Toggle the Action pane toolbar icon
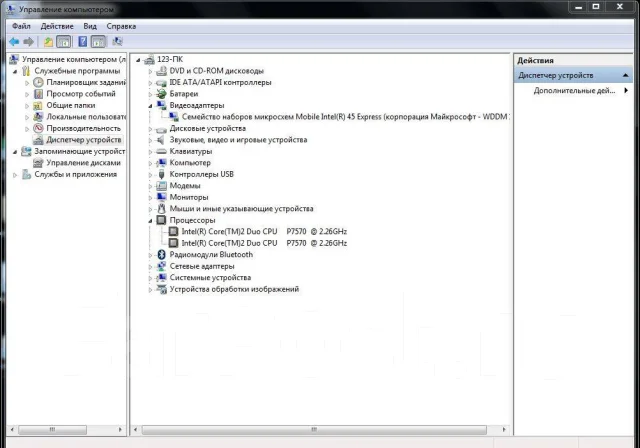 tap(98, 42)
